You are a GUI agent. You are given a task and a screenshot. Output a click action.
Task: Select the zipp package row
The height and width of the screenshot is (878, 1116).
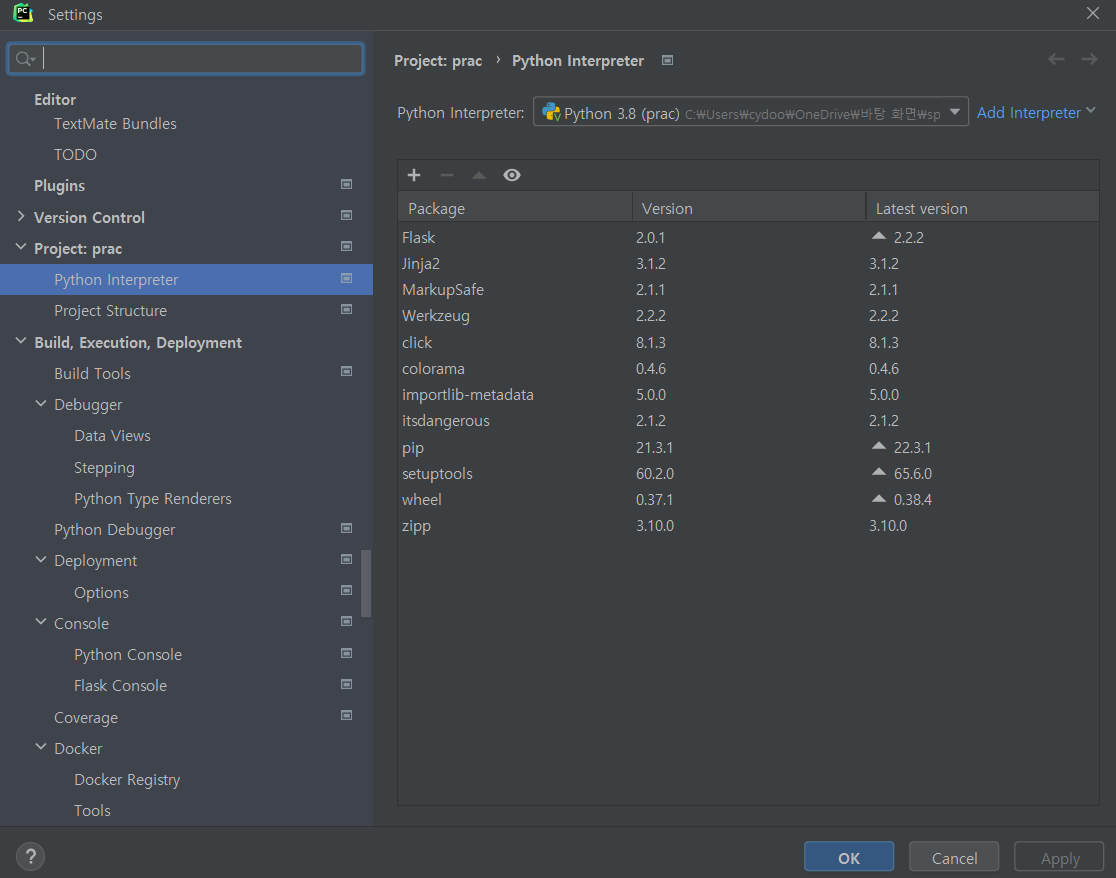pyautogui.click(x=748, y=526)
